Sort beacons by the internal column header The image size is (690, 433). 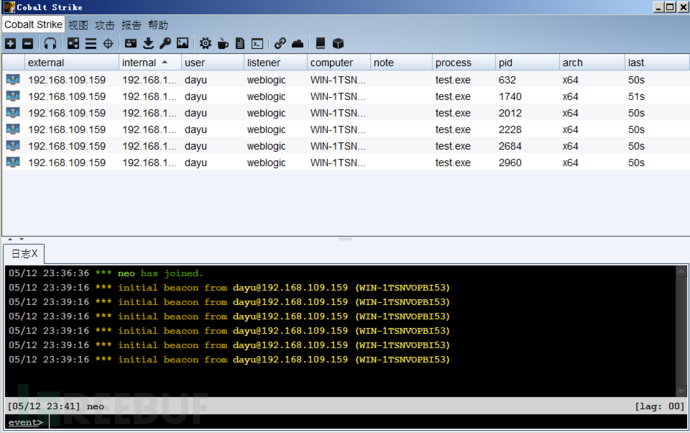click(x=140, y=63)
